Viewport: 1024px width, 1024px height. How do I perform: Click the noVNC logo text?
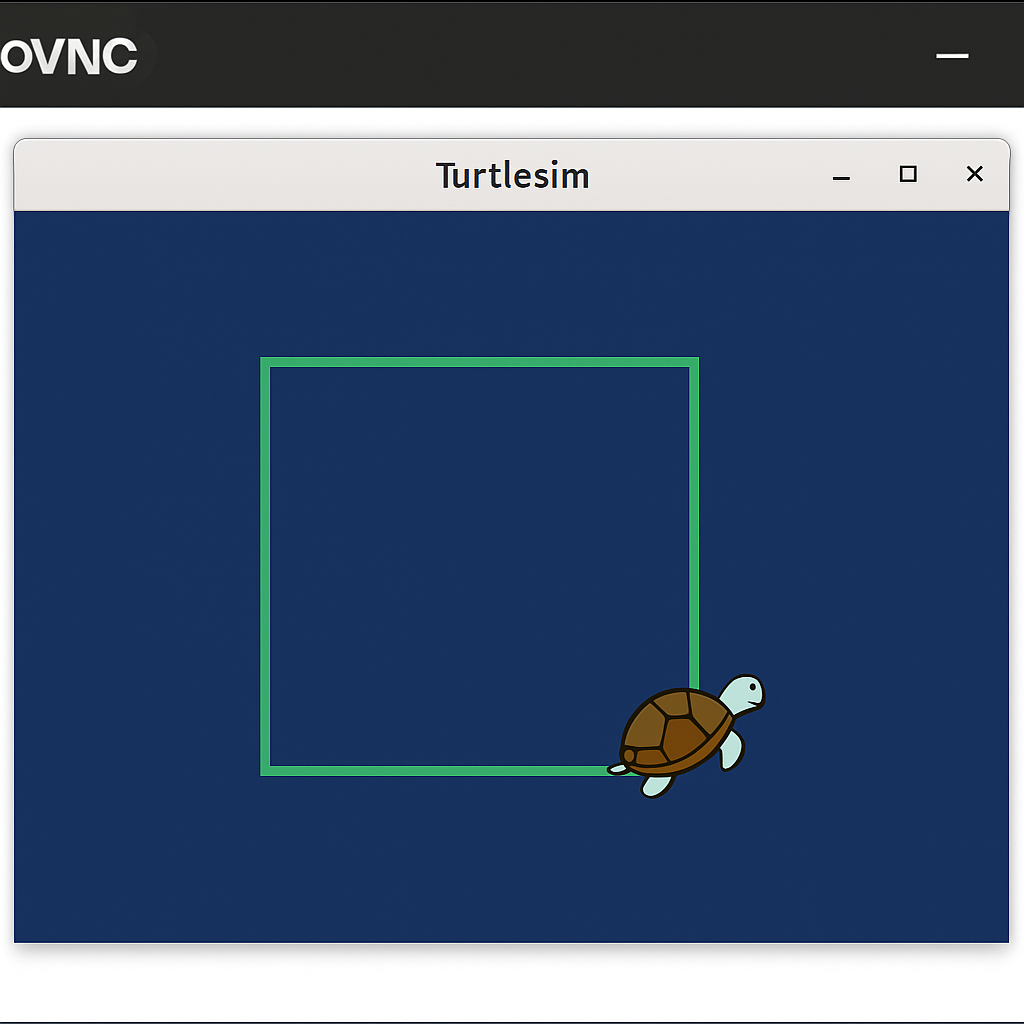coord(69,56)
